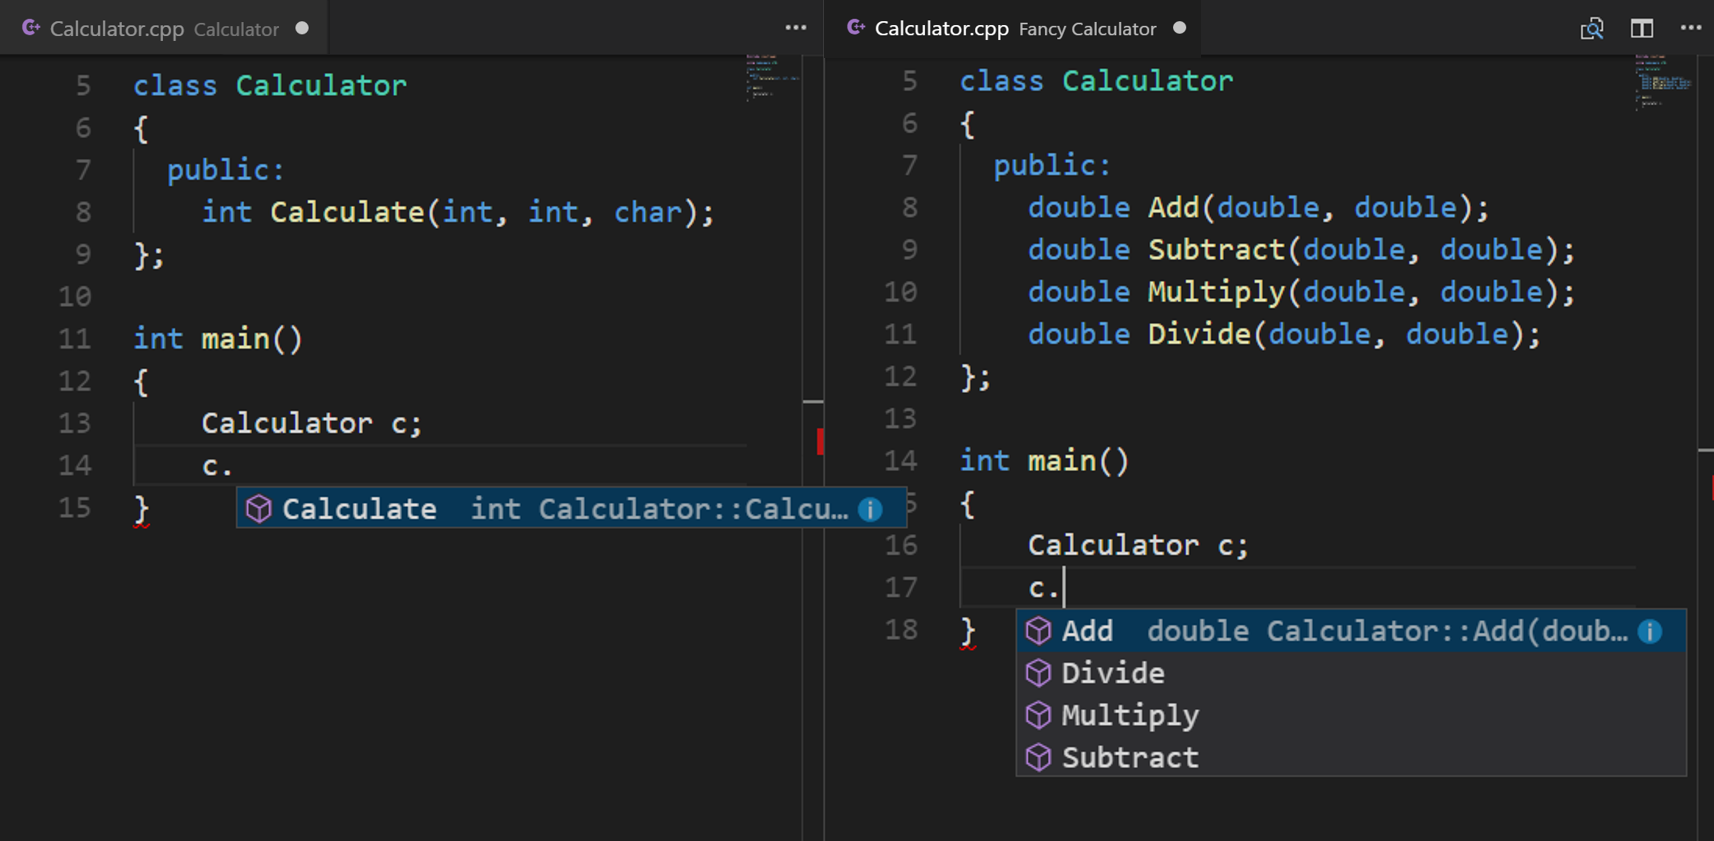Screen dimensions: 1714x841
Task: Switch to the Calculator.cpp tab in Calculator project
Action: click(165, 28)
